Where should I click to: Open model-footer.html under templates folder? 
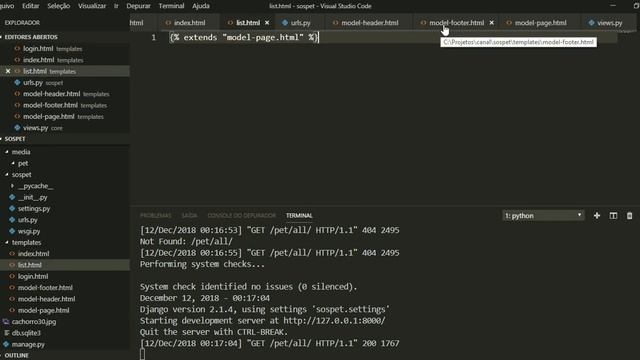[x=45, y=288]
